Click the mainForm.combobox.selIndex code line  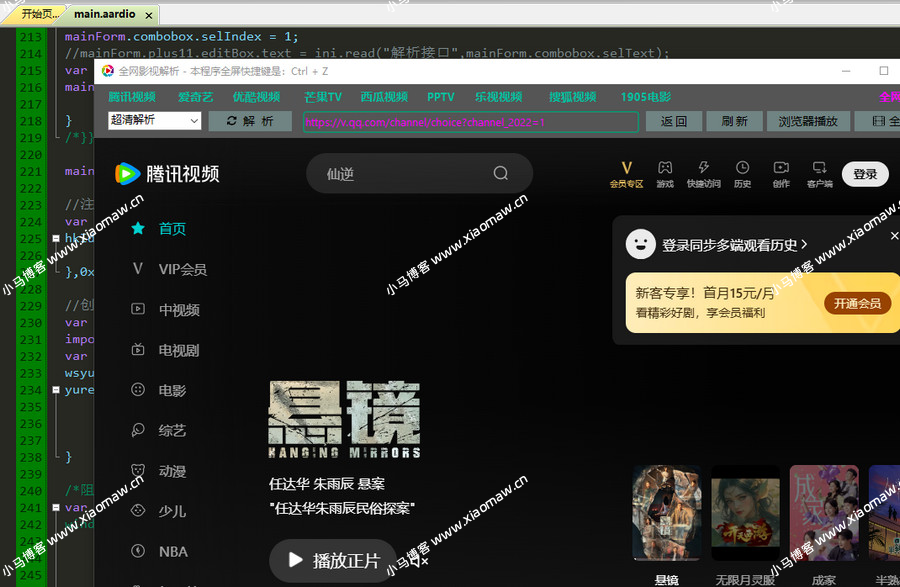click(x=181, y=37)
